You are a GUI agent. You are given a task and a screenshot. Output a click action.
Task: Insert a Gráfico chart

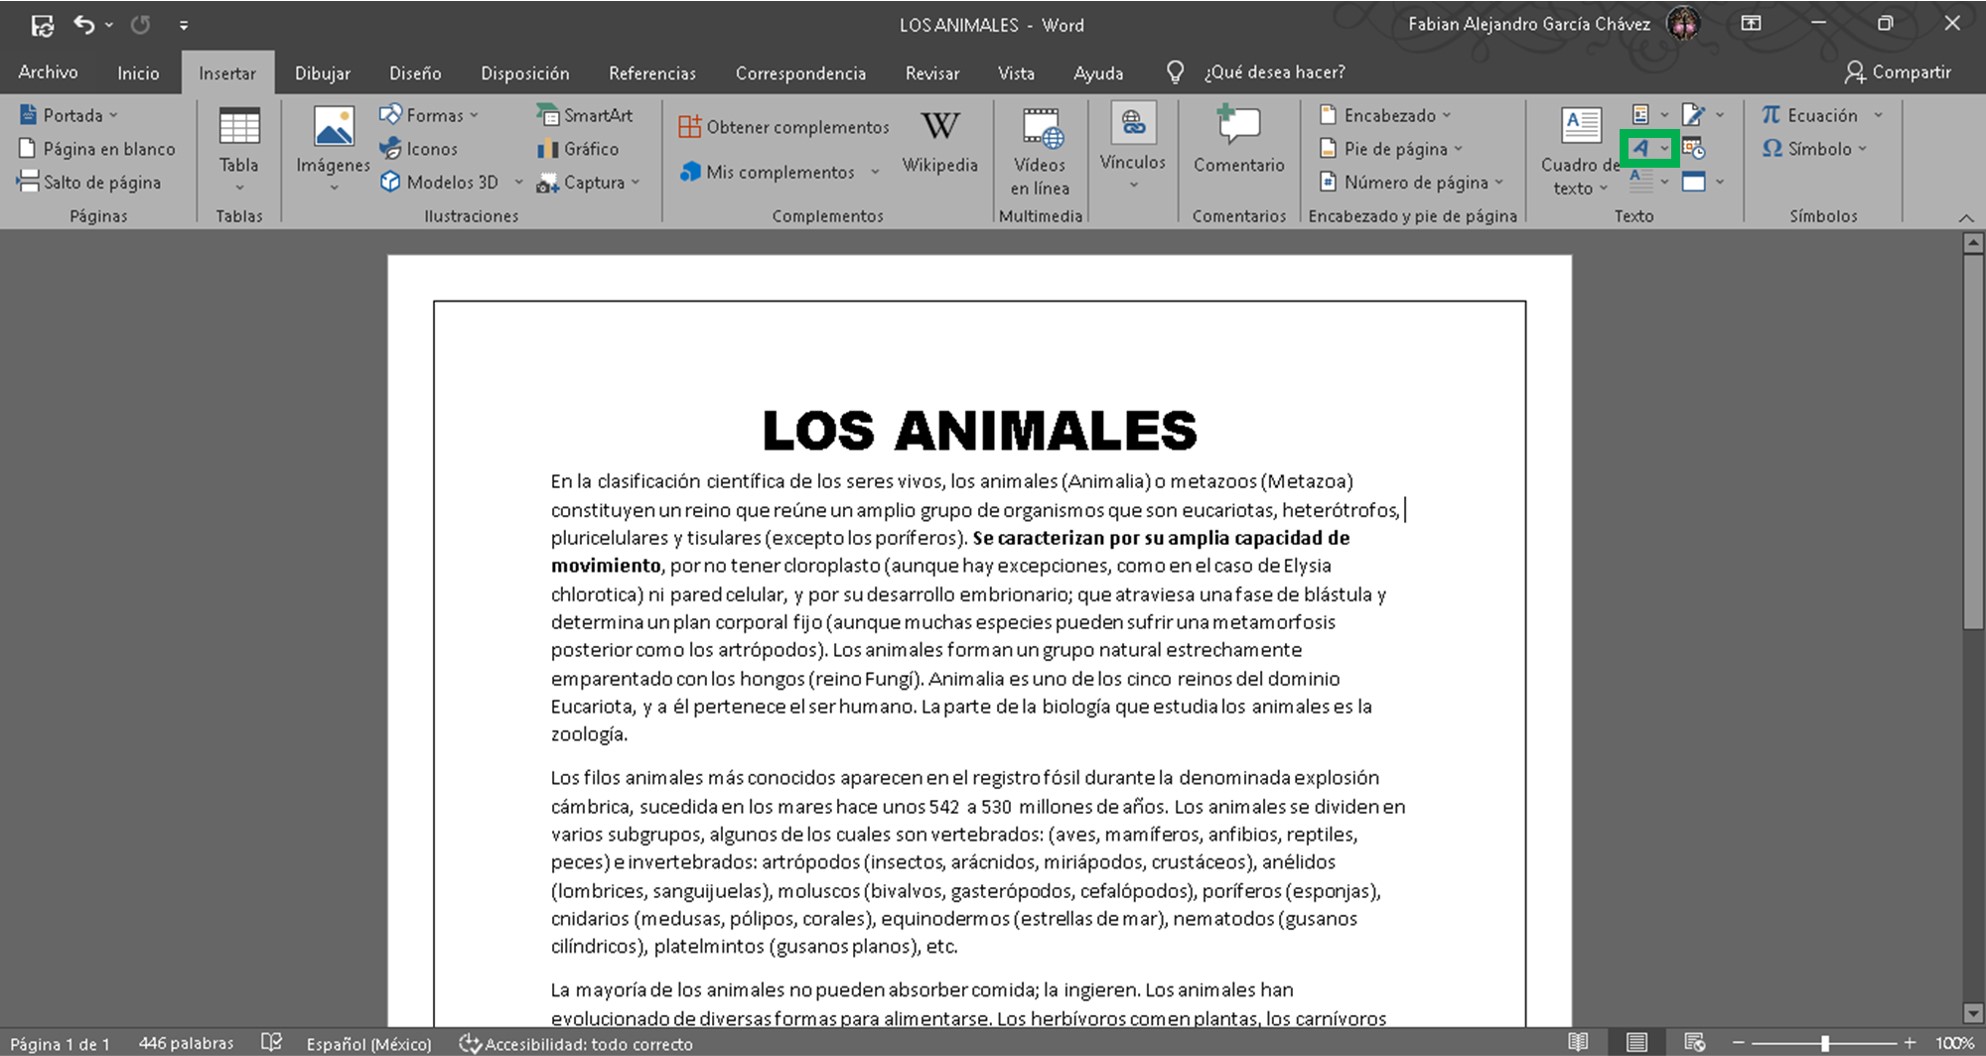[x=578, y=149]
